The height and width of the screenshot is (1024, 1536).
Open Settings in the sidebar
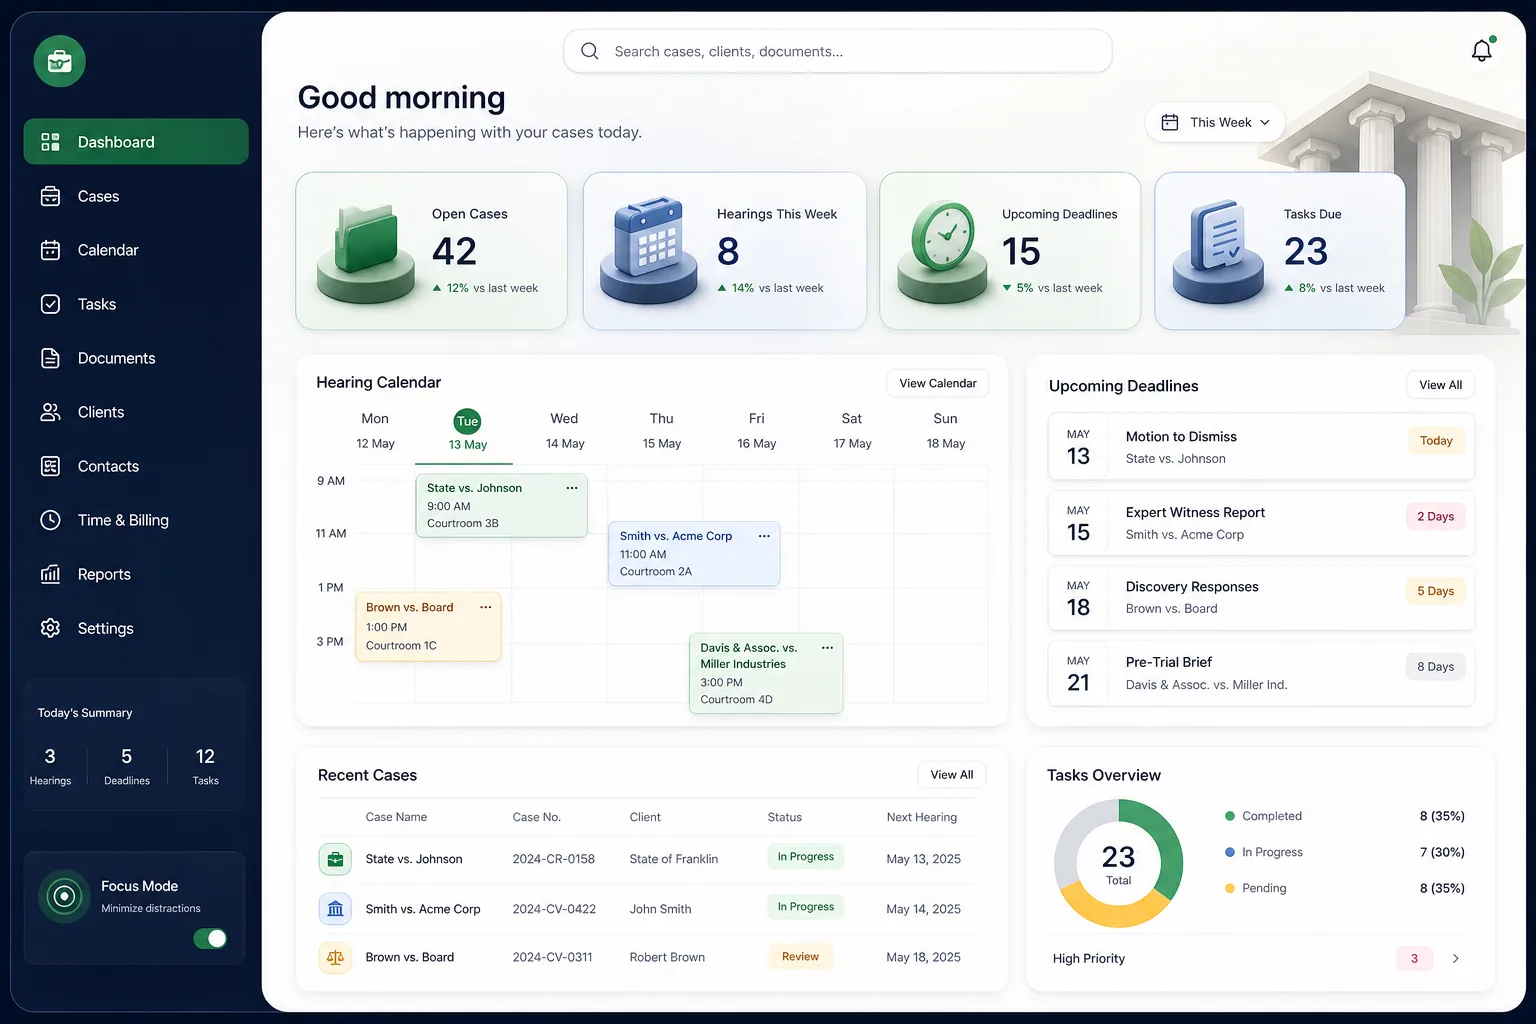tap(136, 628)
